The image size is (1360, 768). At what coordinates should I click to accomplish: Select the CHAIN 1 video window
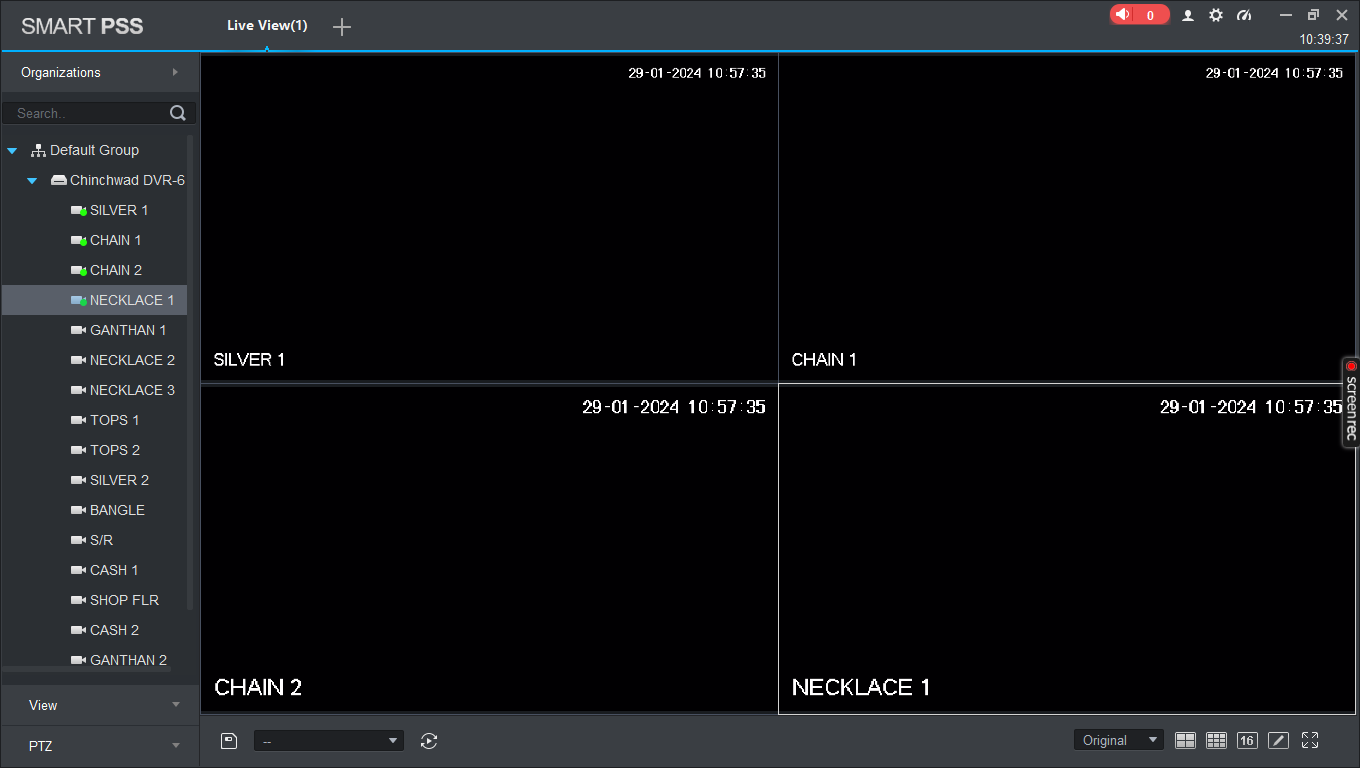1067,217
